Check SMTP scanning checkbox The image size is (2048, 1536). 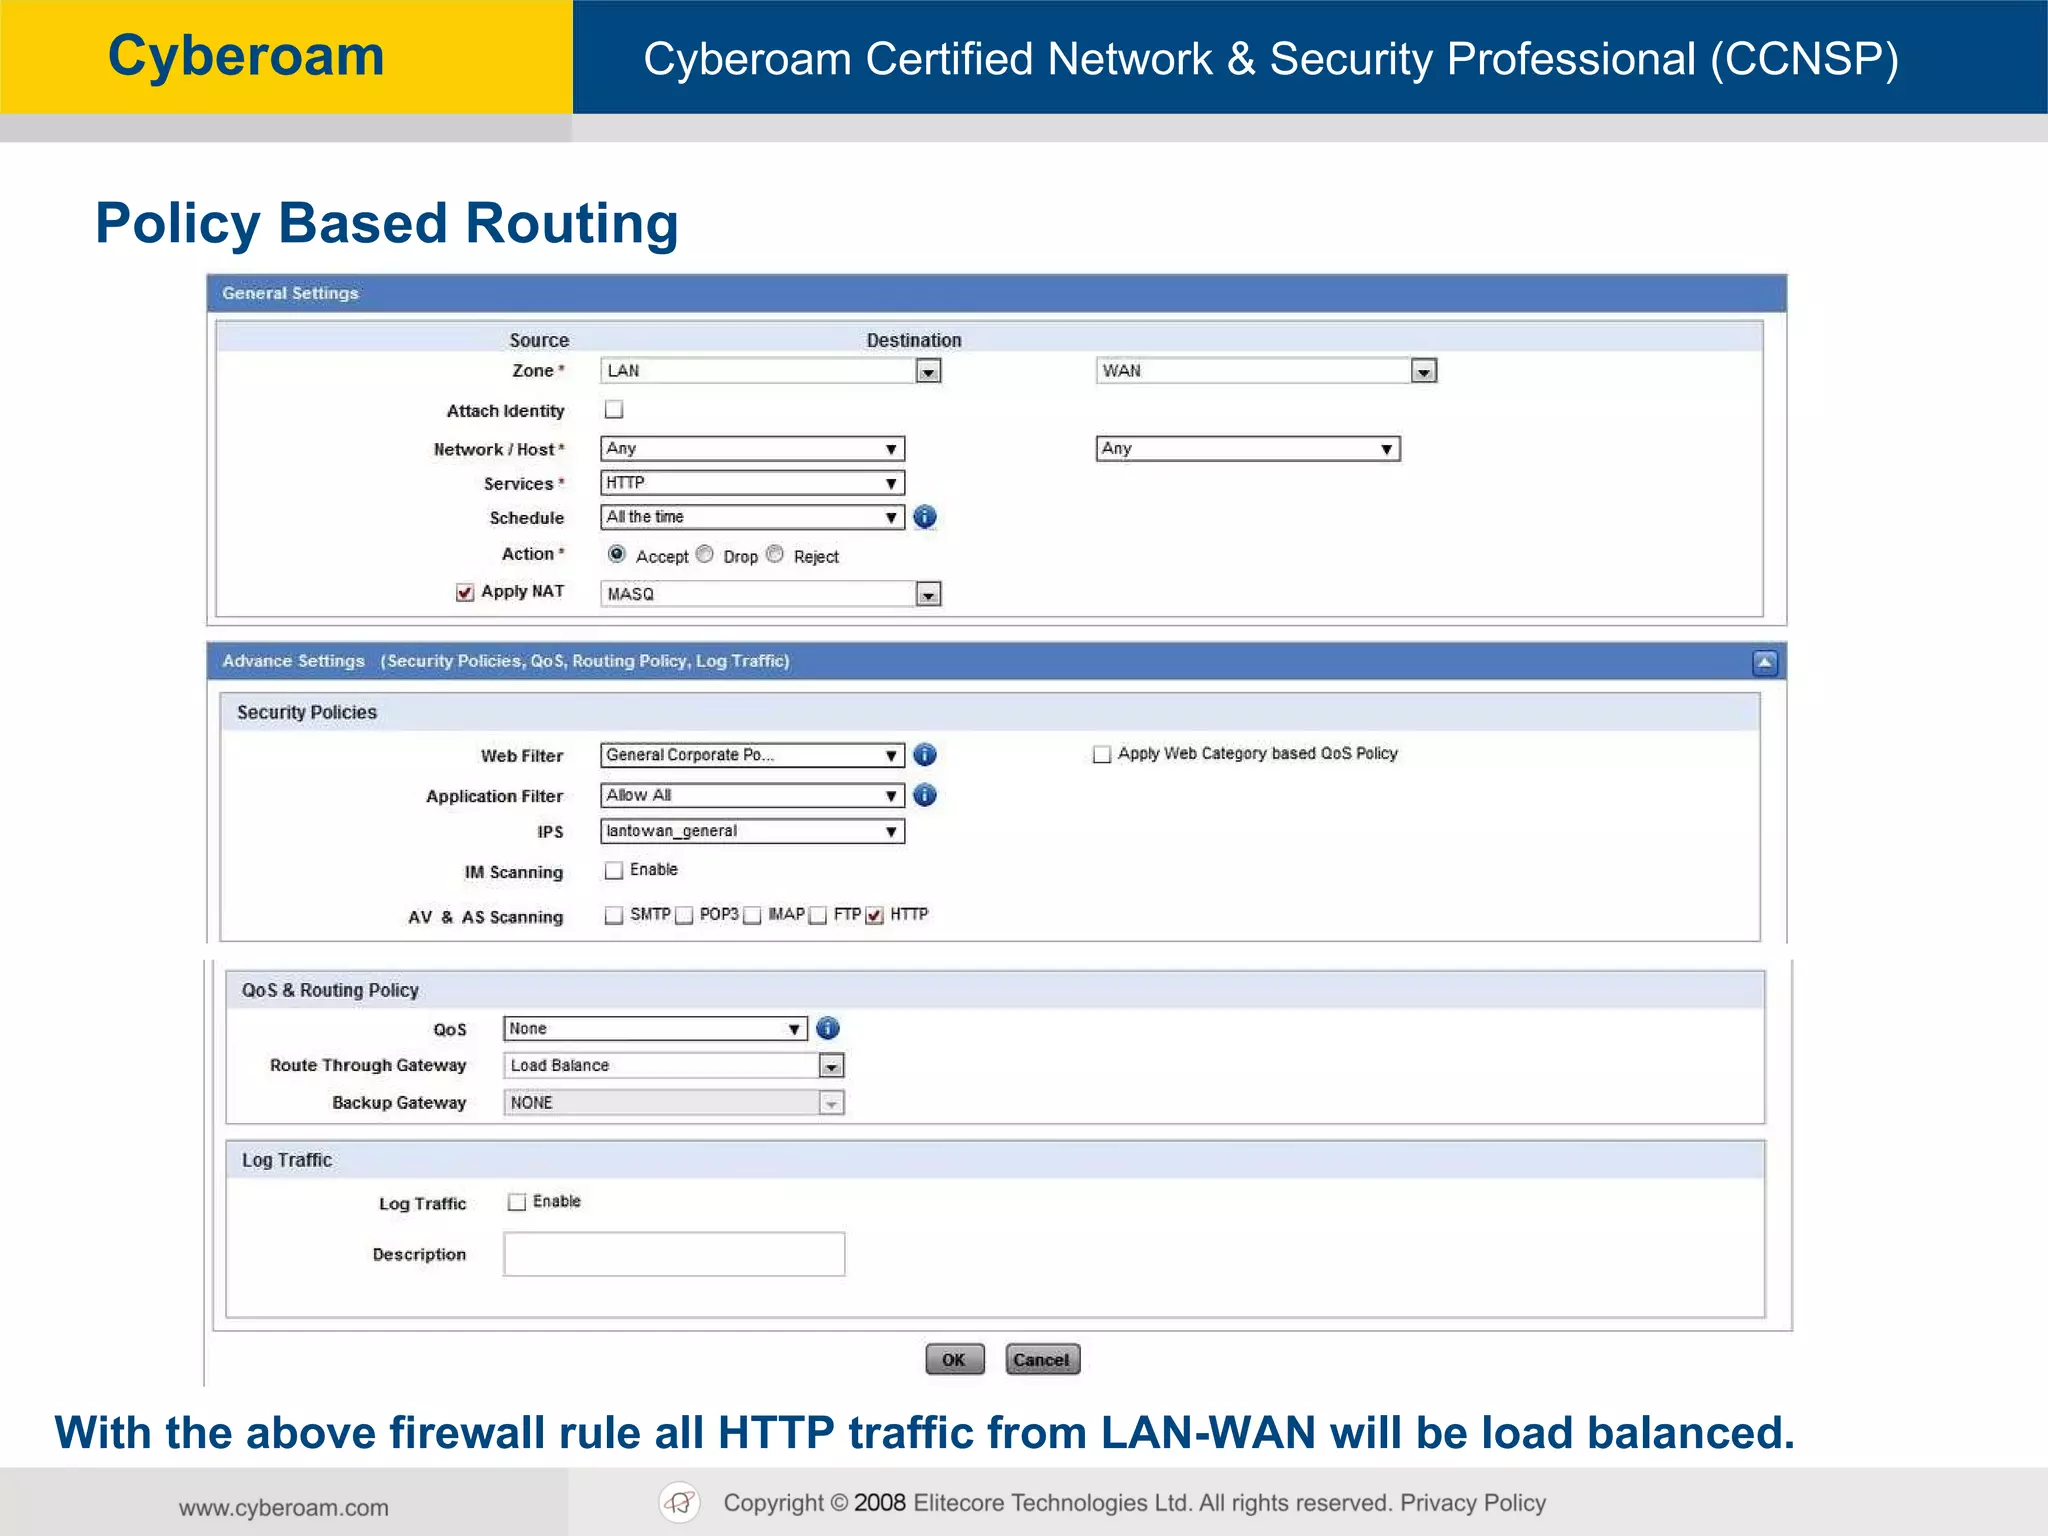click(x=614, y=915)
